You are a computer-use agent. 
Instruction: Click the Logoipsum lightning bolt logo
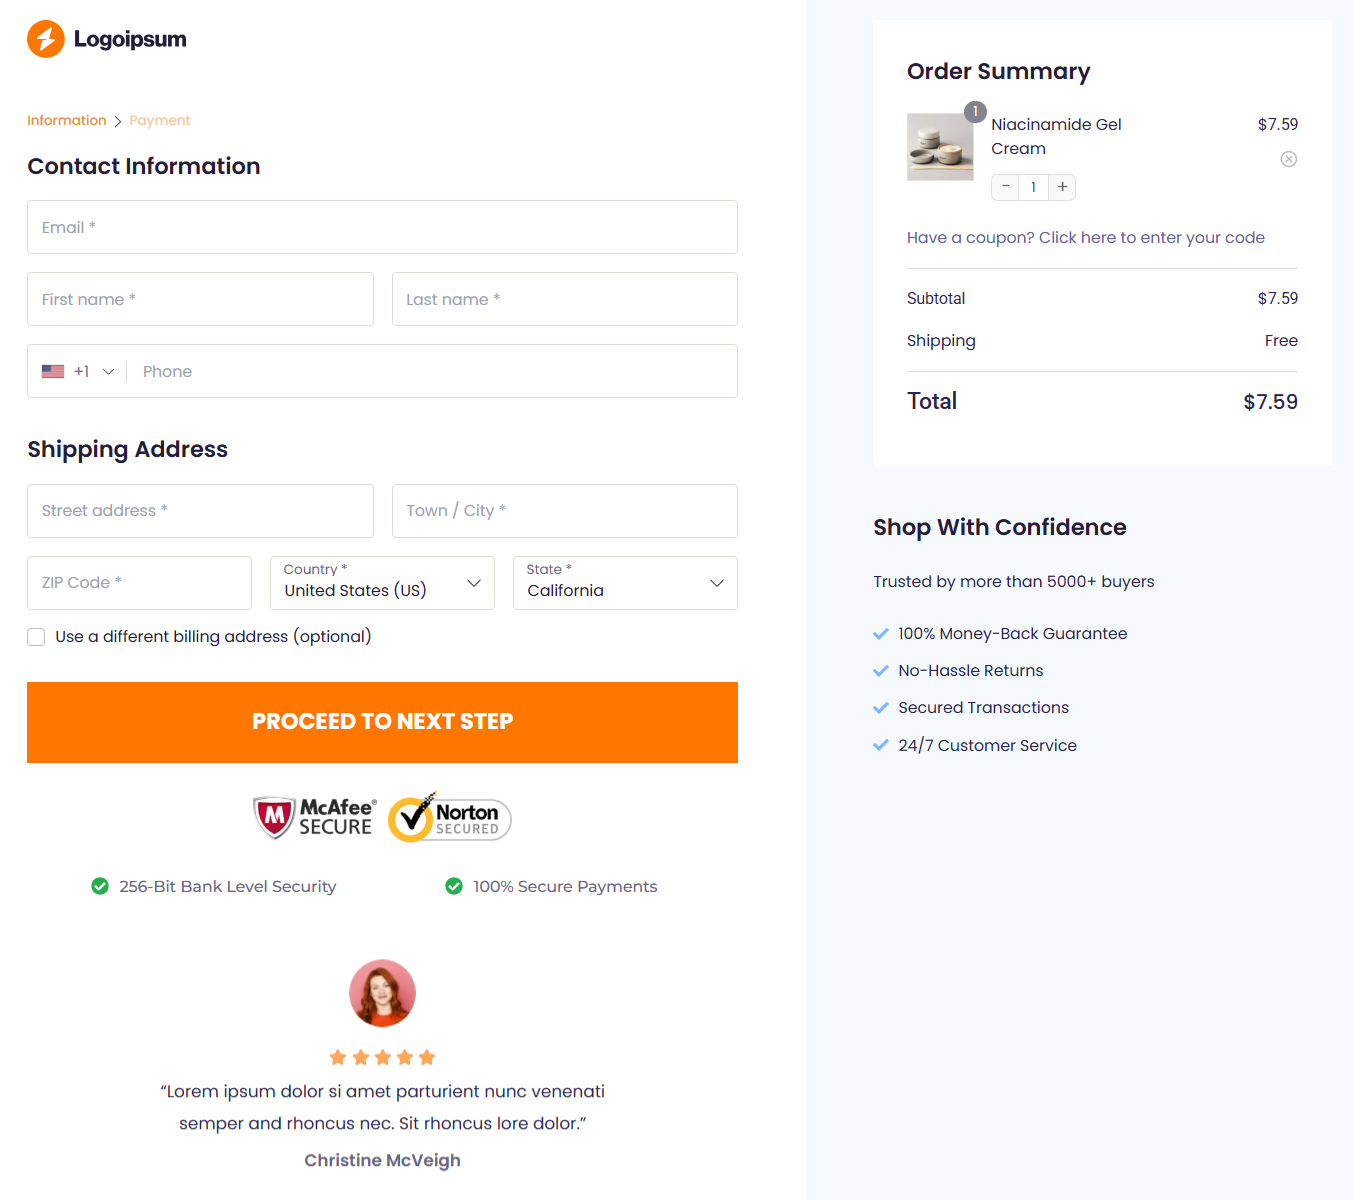click(x=46, y=39)
